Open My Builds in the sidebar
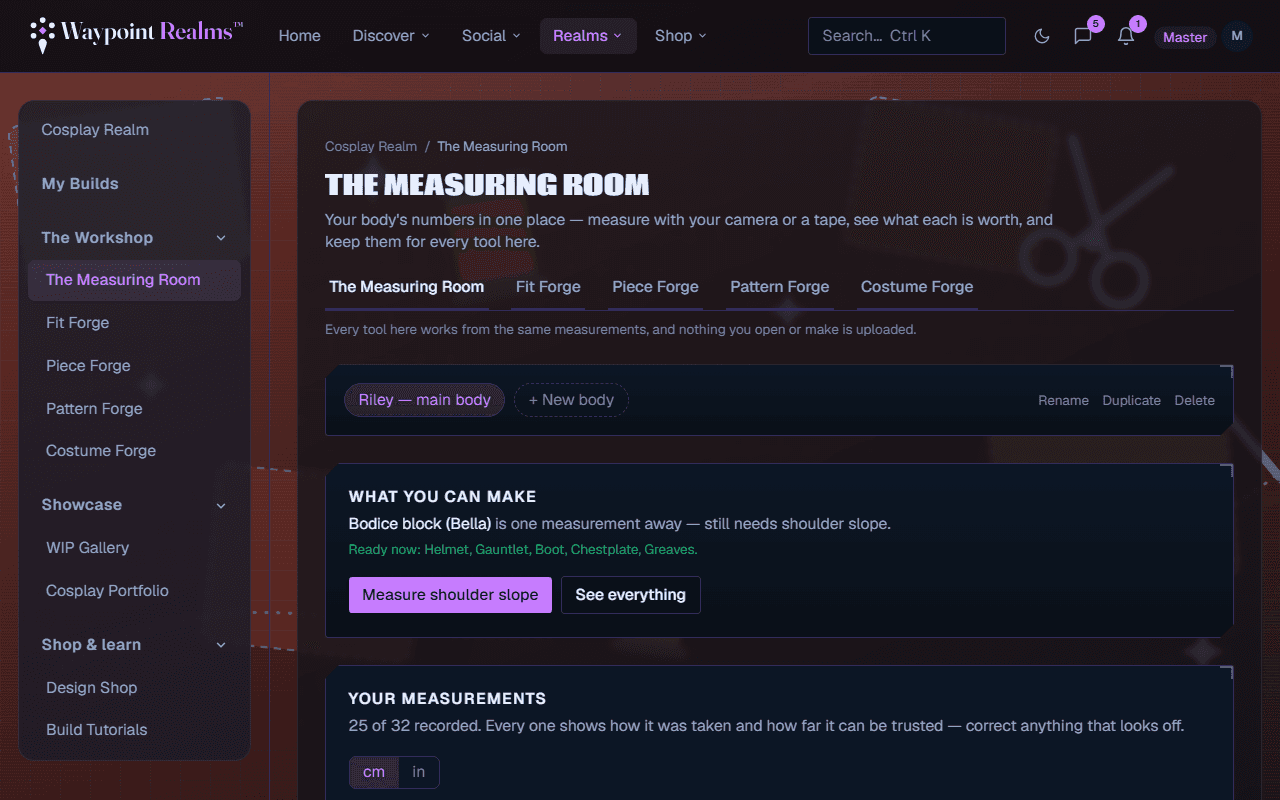 [135, 184]
